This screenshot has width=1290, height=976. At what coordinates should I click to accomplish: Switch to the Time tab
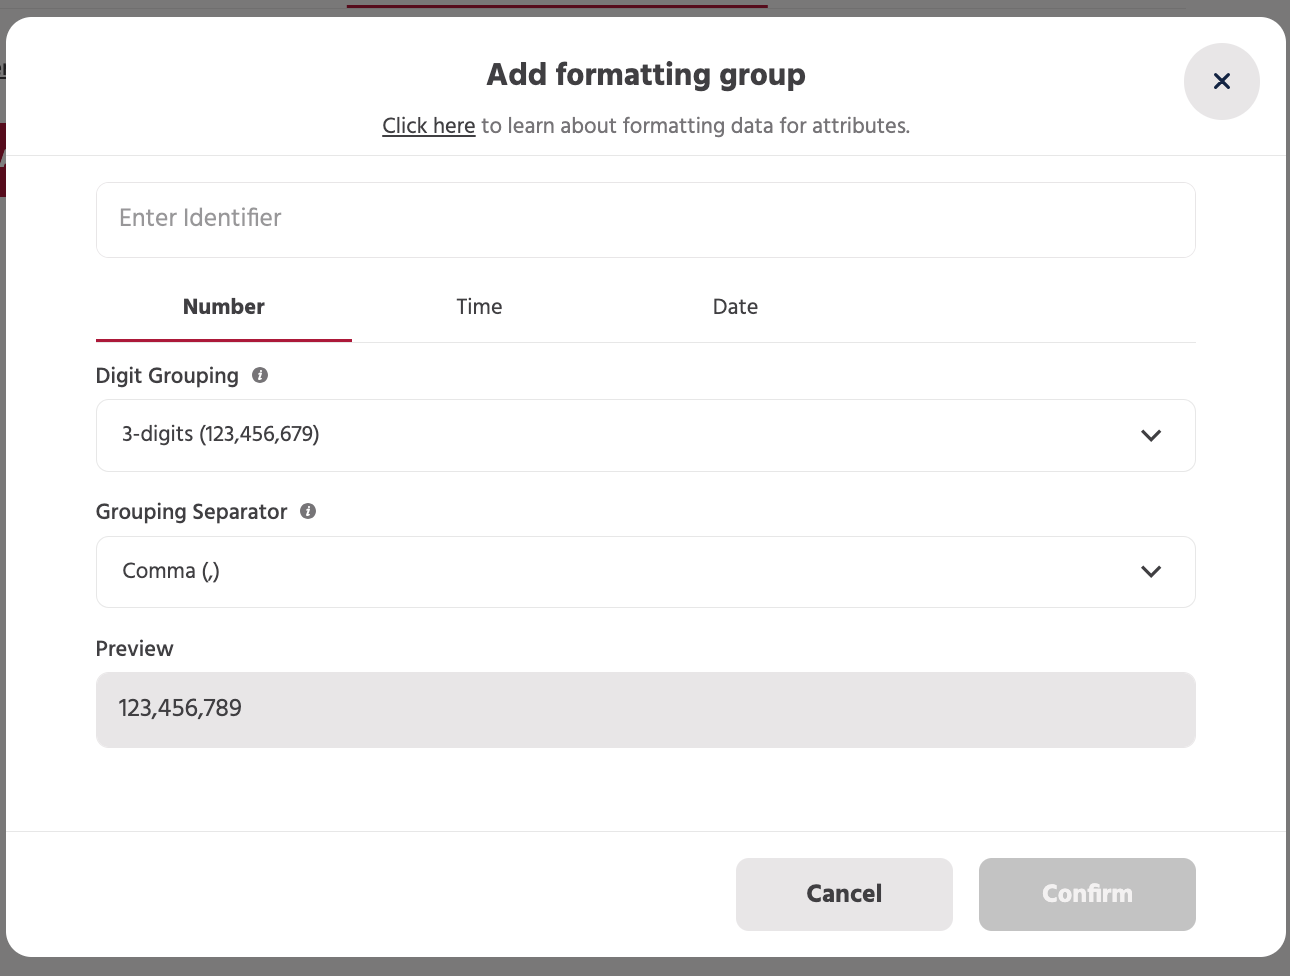coord(479,307)
